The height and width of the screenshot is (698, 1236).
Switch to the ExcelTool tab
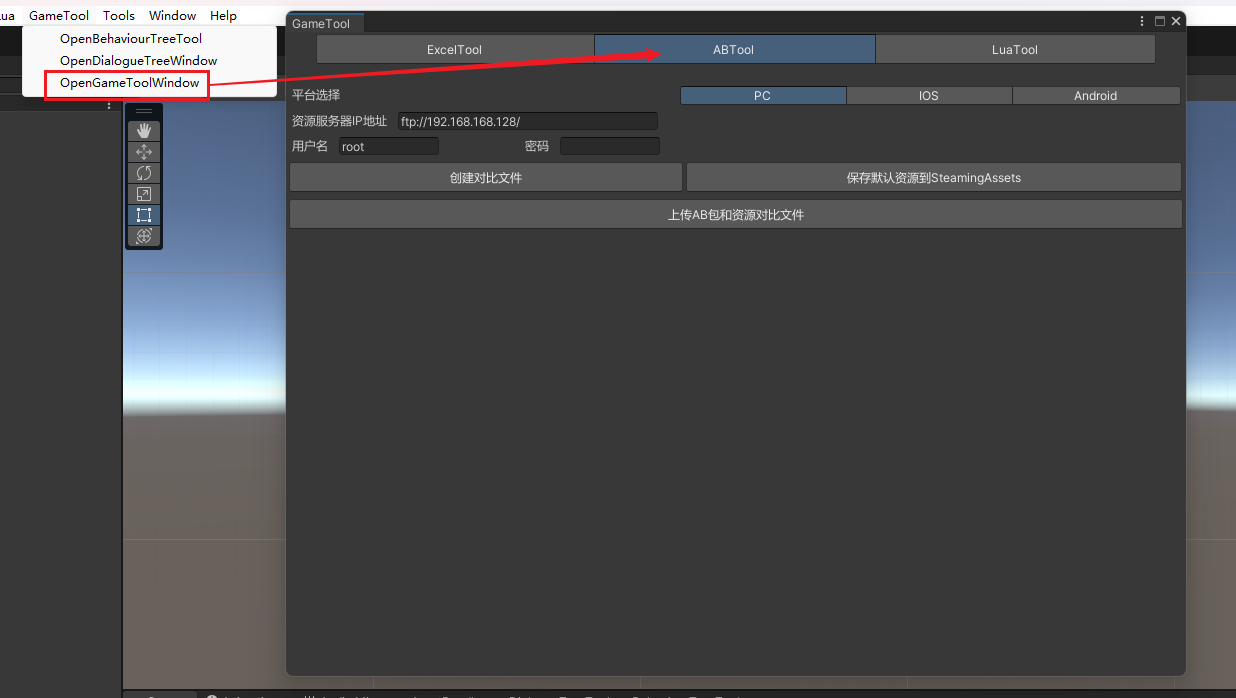point(454,48)
